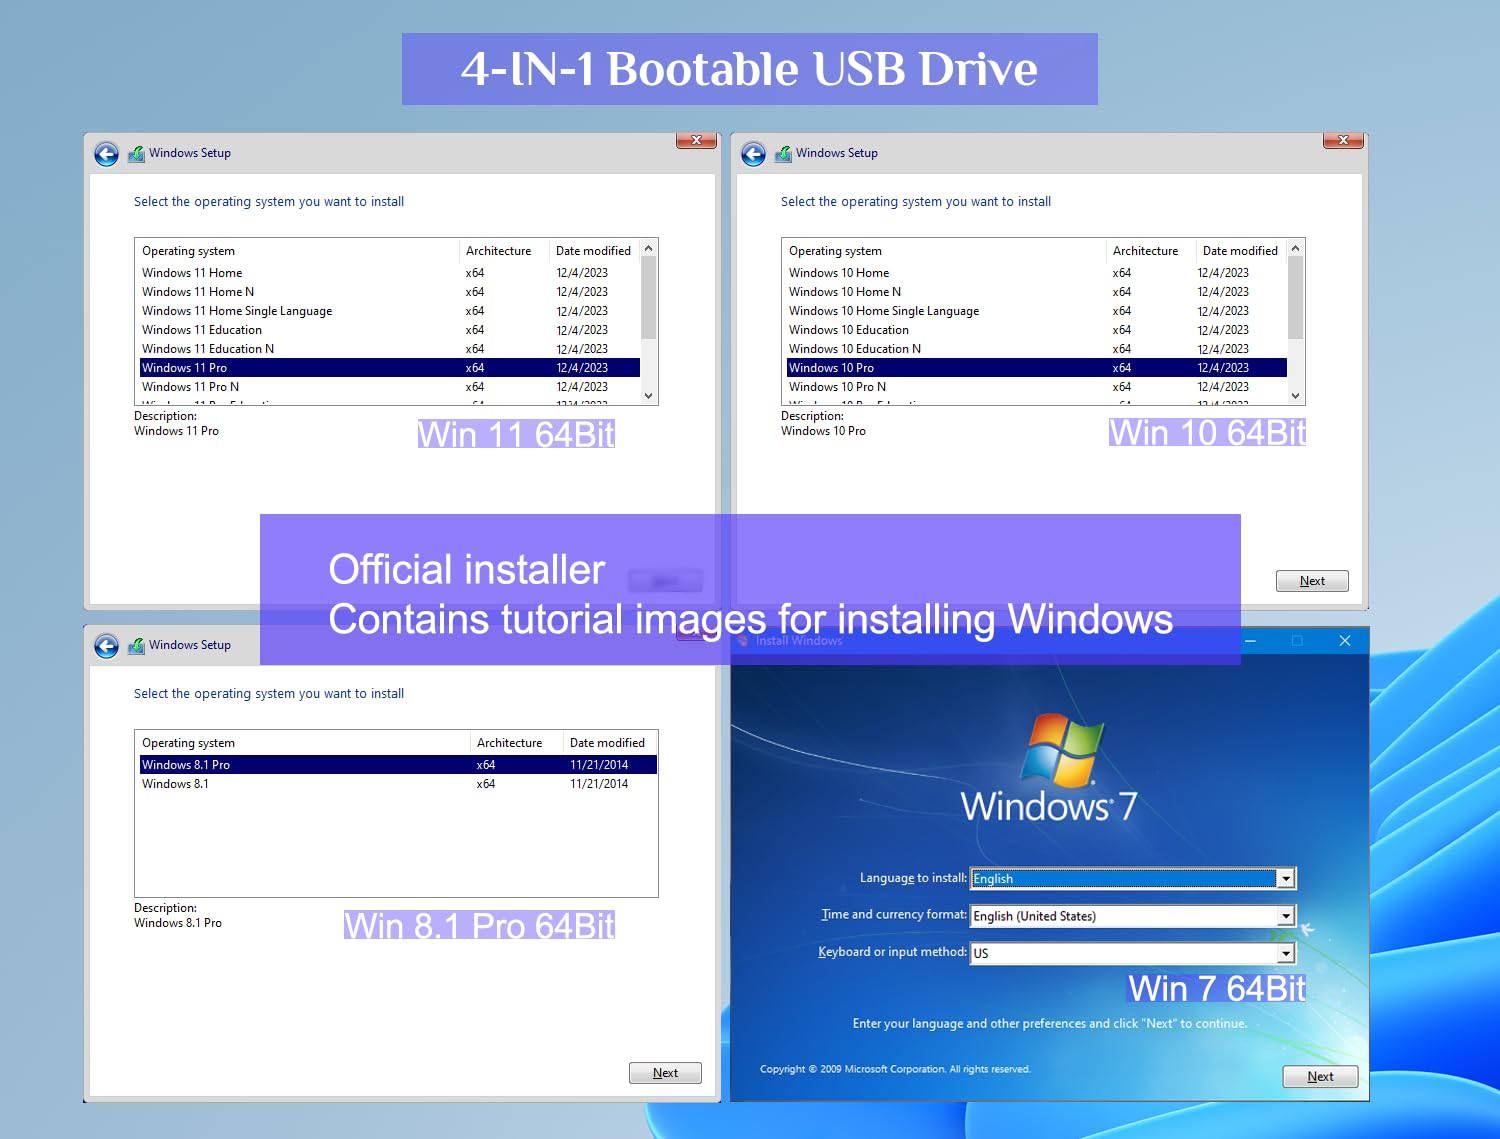Click the Windows Setup icon in Windows 8.1 title bar

click(x=136, y=645)
